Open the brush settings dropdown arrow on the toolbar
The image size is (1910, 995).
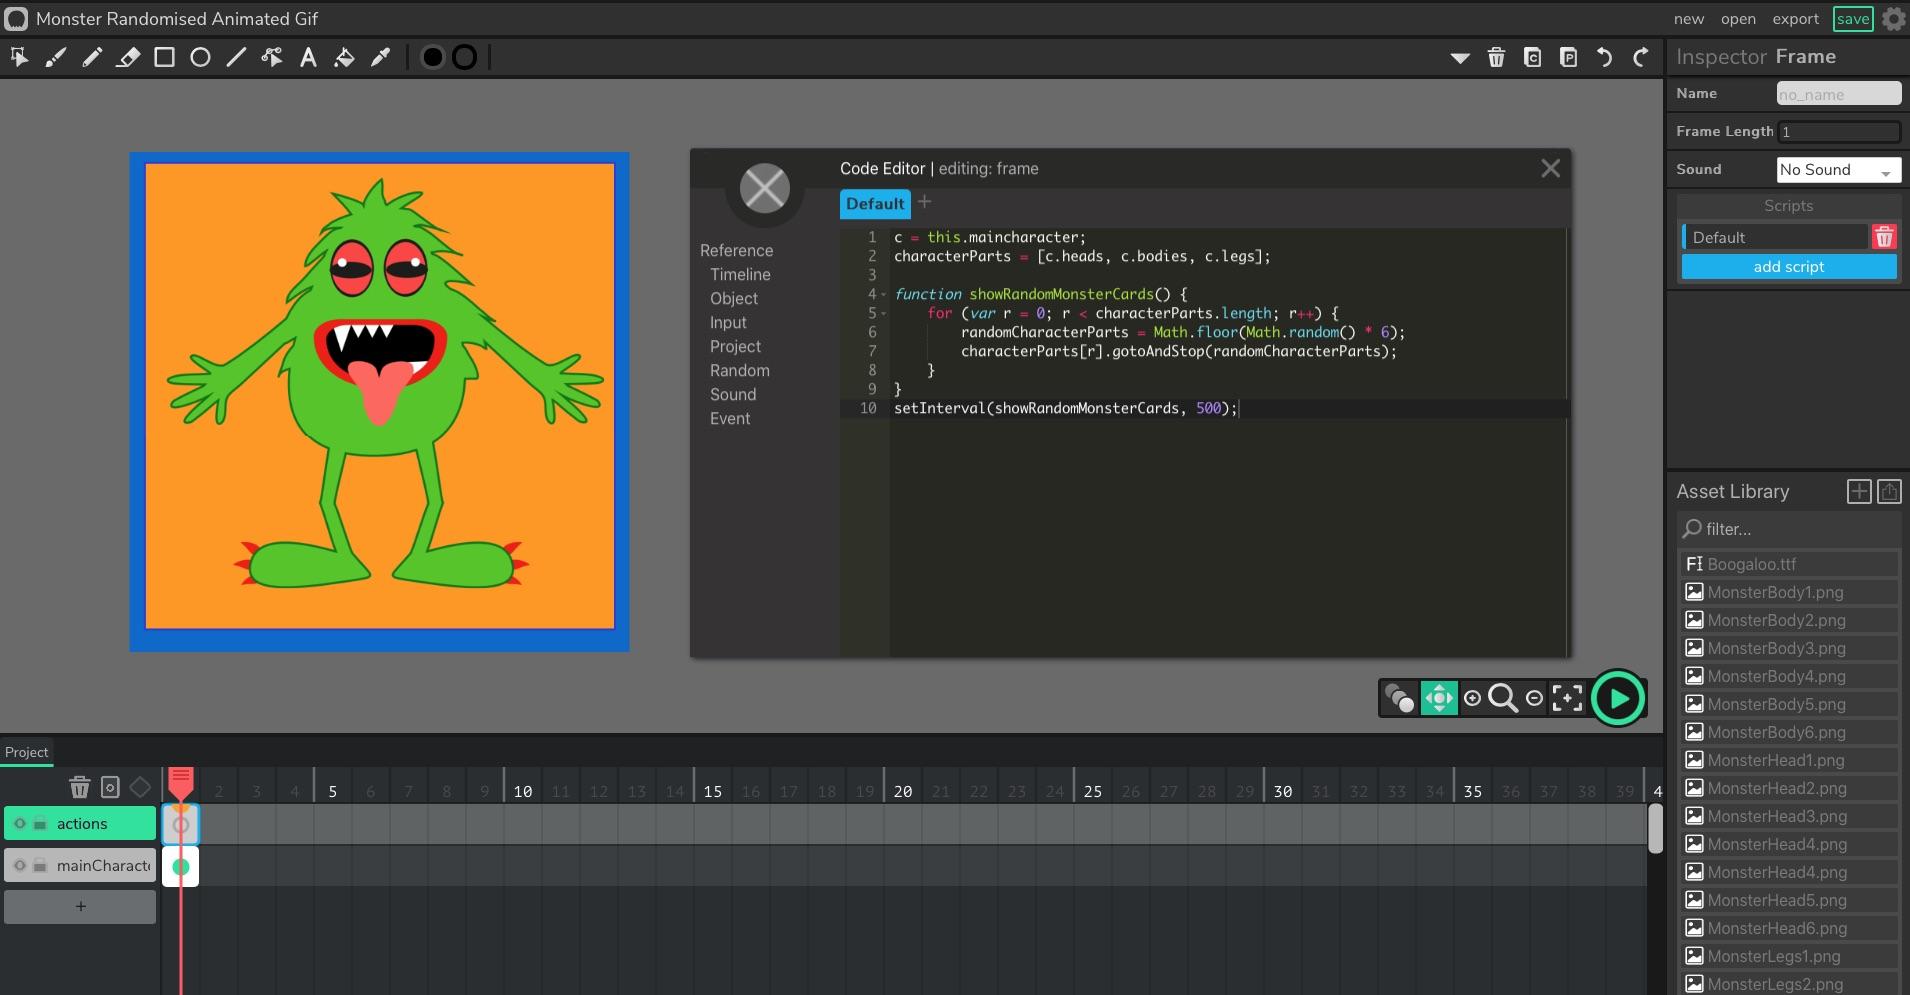(x=1461, y=57)
